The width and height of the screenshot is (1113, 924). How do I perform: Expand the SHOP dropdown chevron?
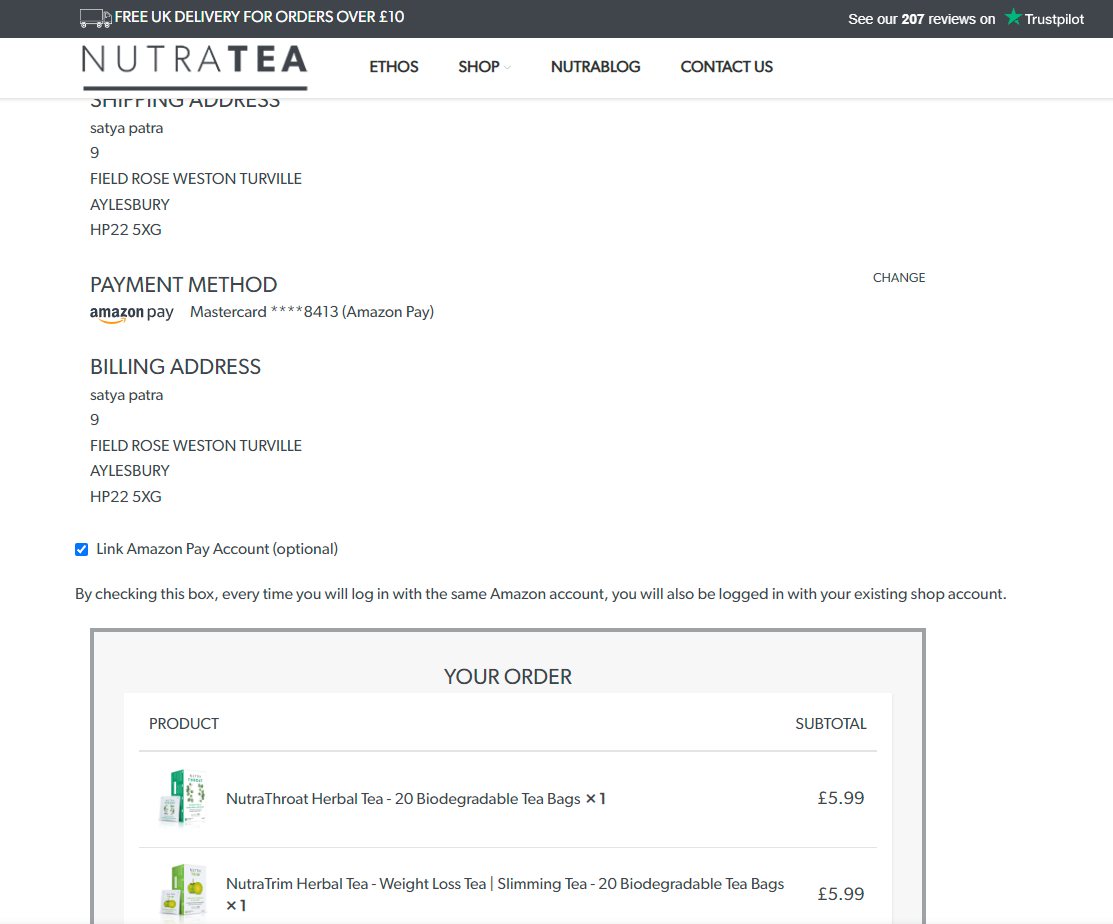pos(507,67)
